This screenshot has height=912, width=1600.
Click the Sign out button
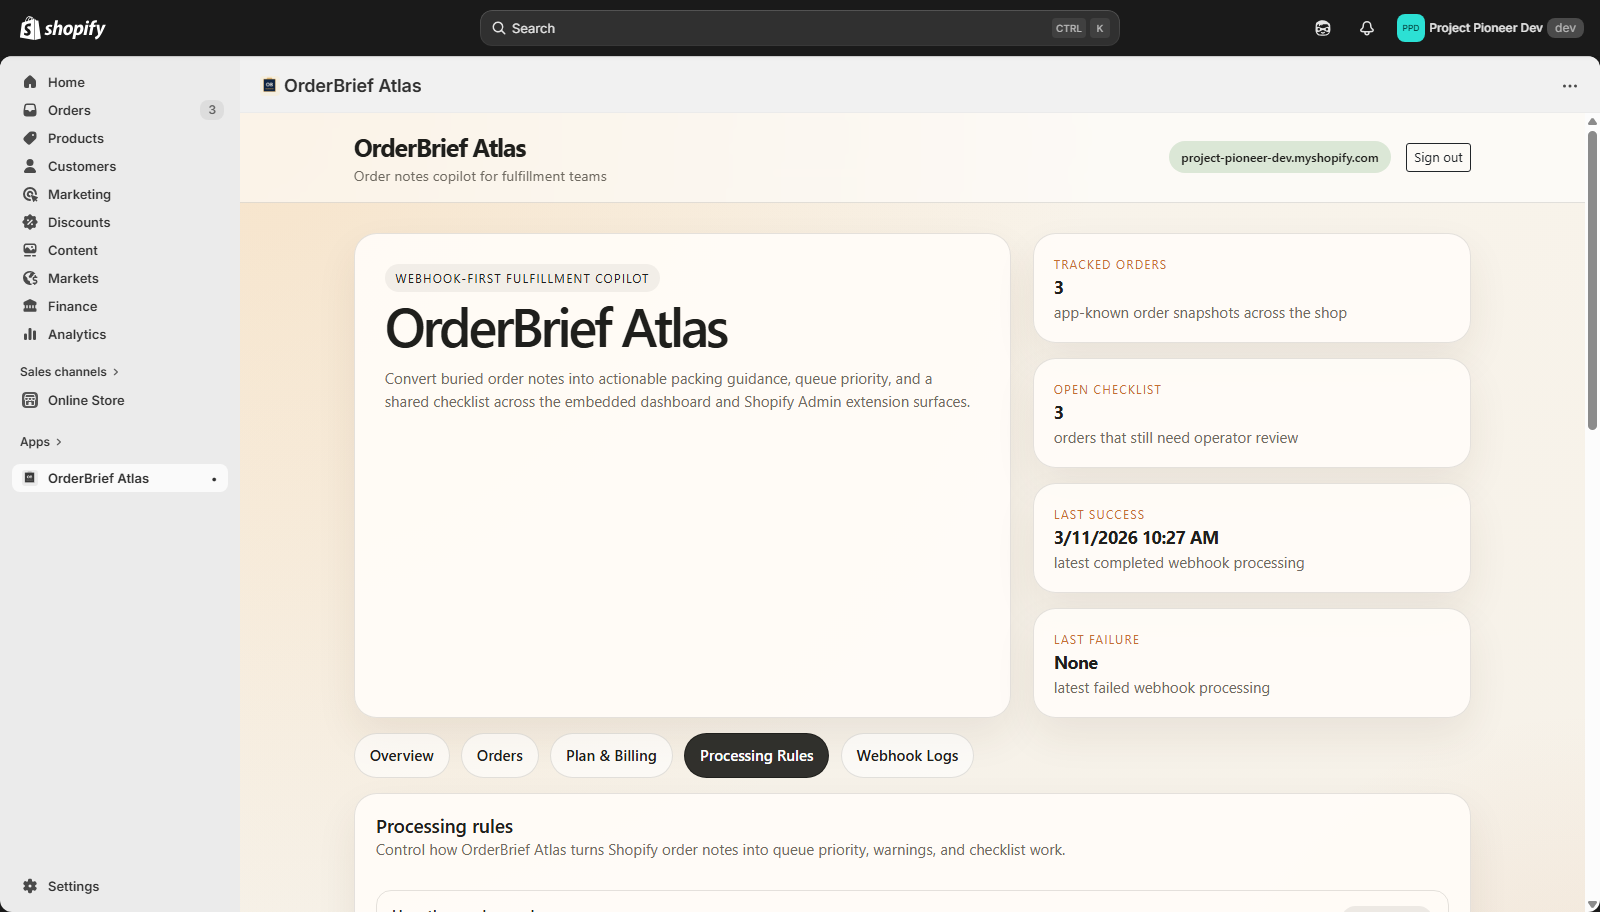1438,158
